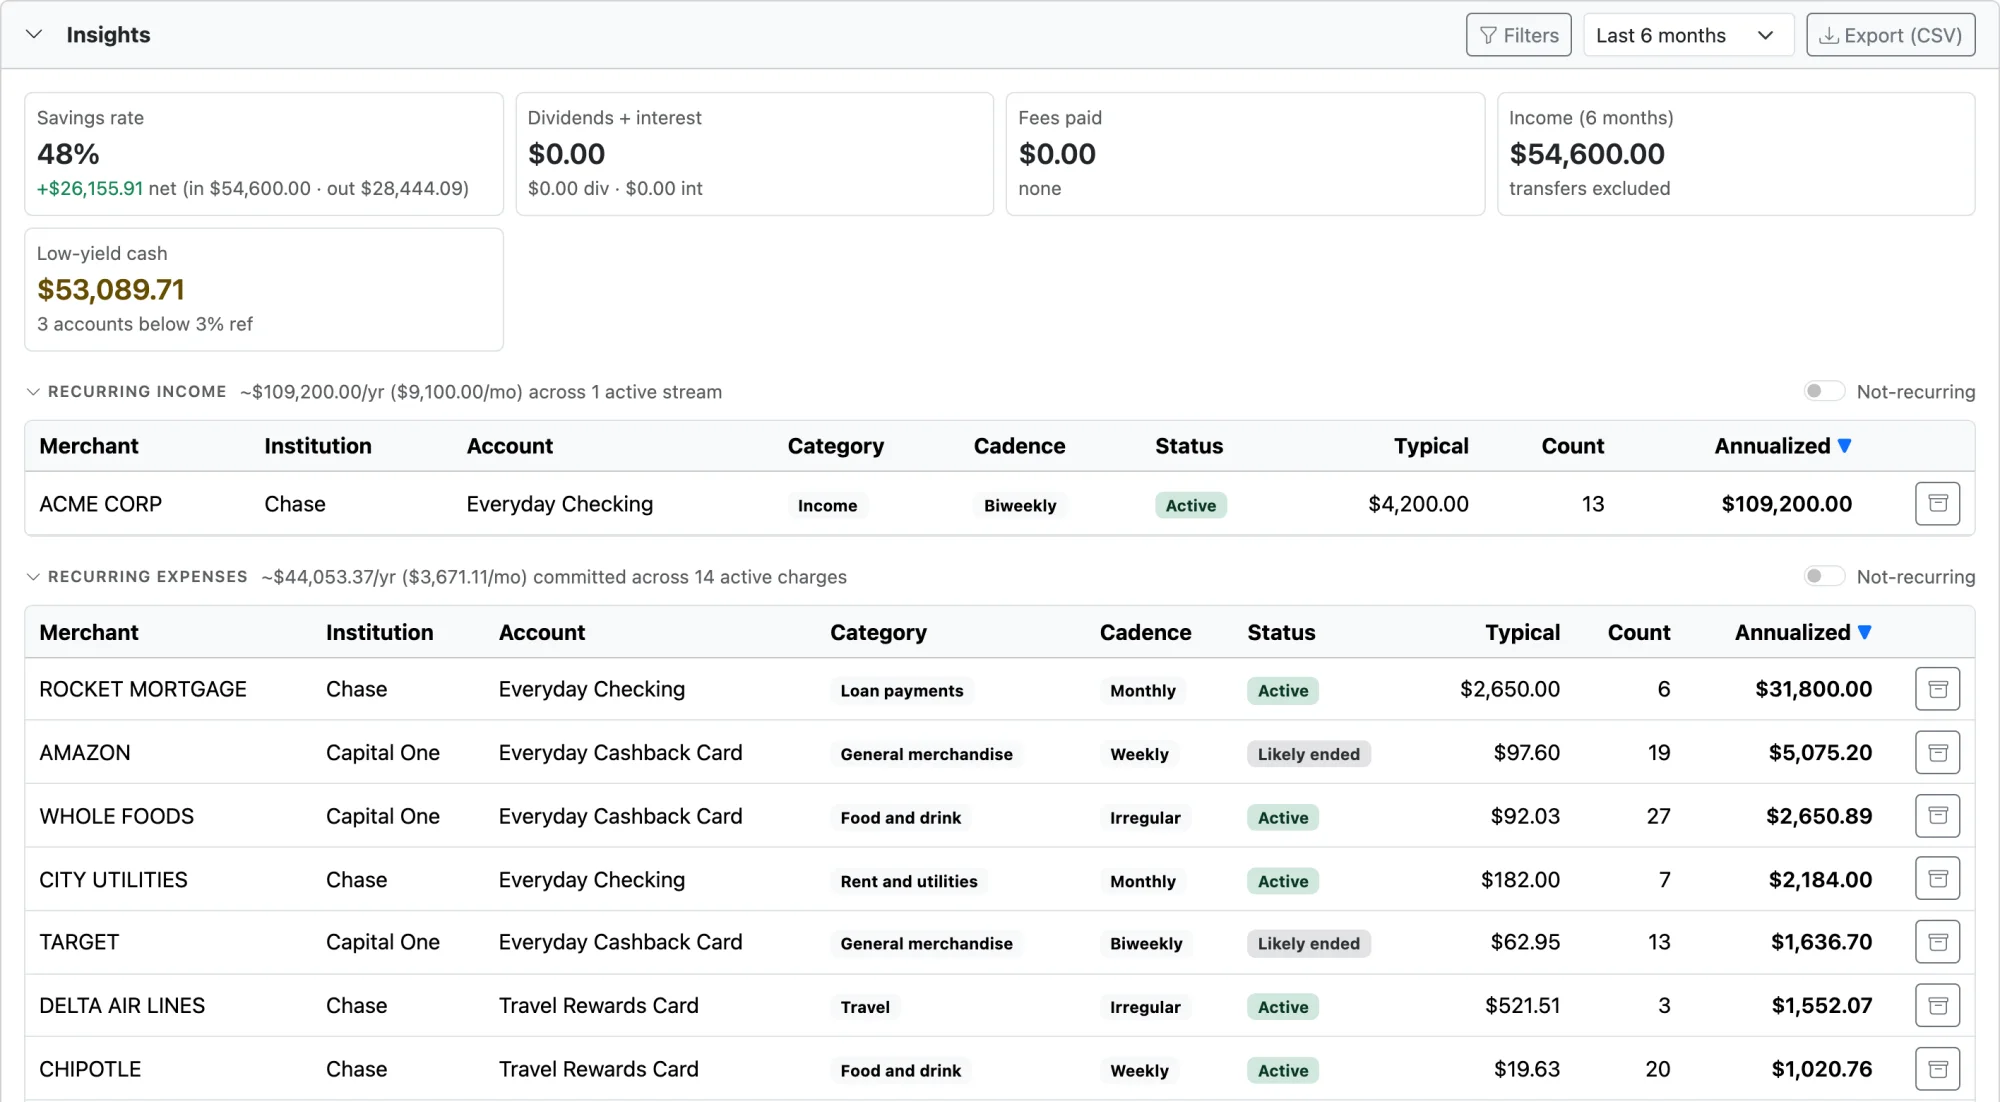Archive the ACME CORP income row

tap(1937, 504)
